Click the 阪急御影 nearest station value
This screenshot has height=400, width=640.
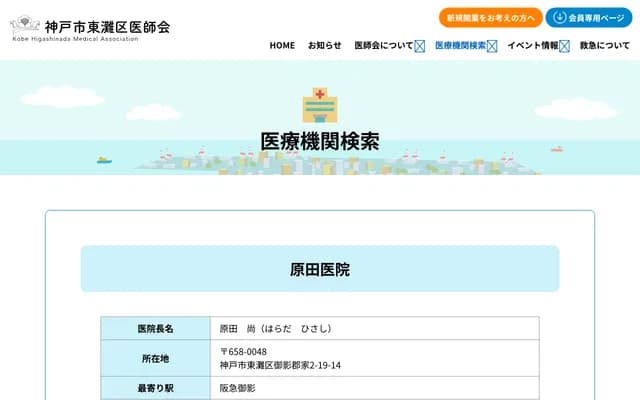[238, 388]
